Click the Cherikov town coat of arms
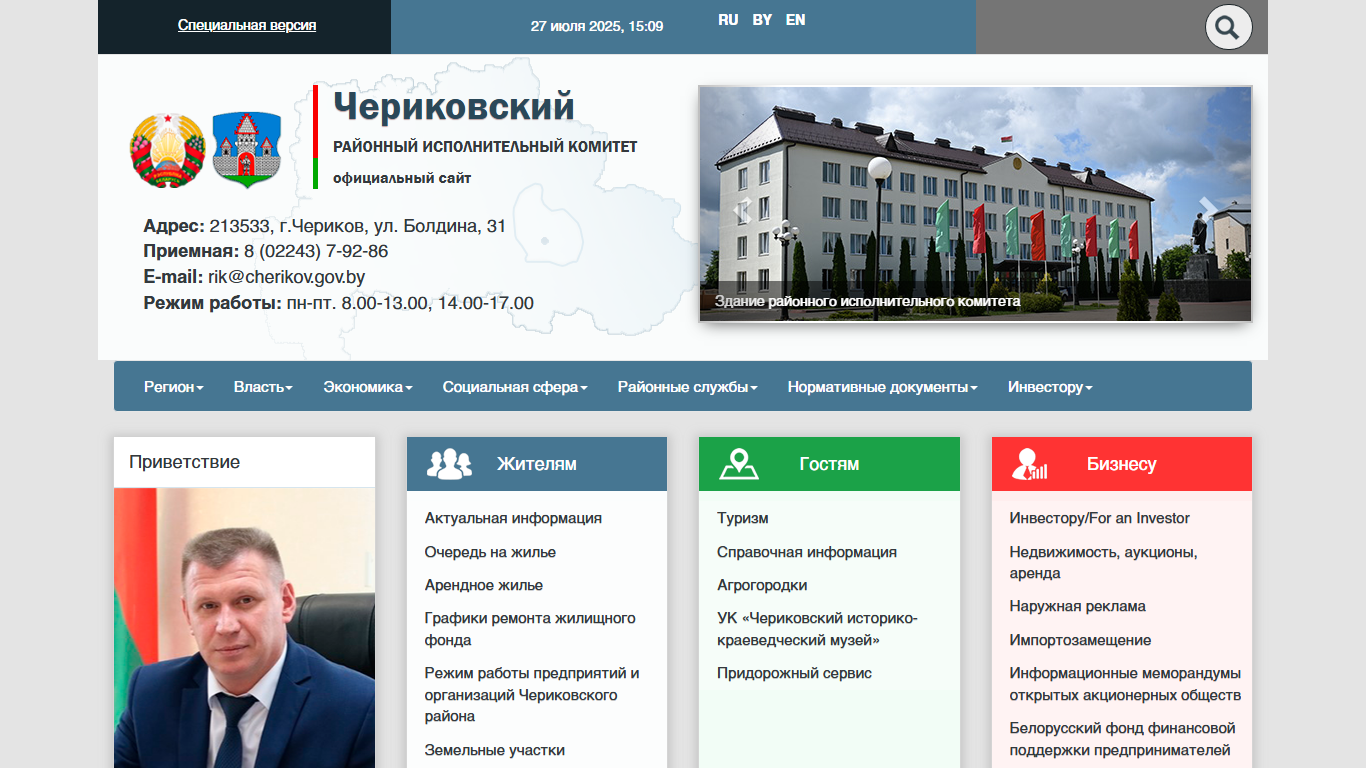The width and height of the screenshot is (1366, 768). click(247, 150)
